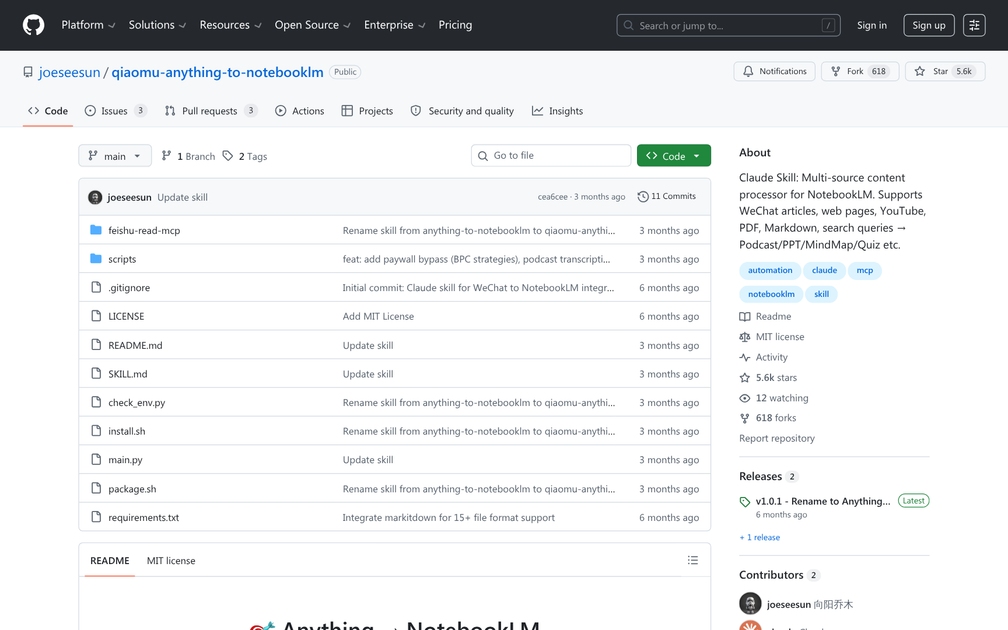Expand the Solutions dropdown

[158, 25]
